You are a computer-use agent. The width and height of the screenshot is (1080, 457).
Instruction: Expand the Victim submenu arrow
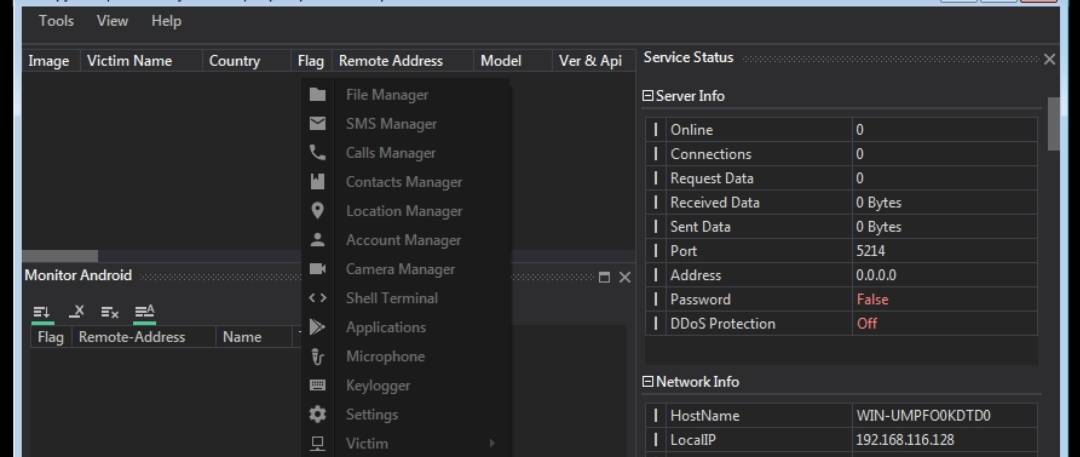492,443
